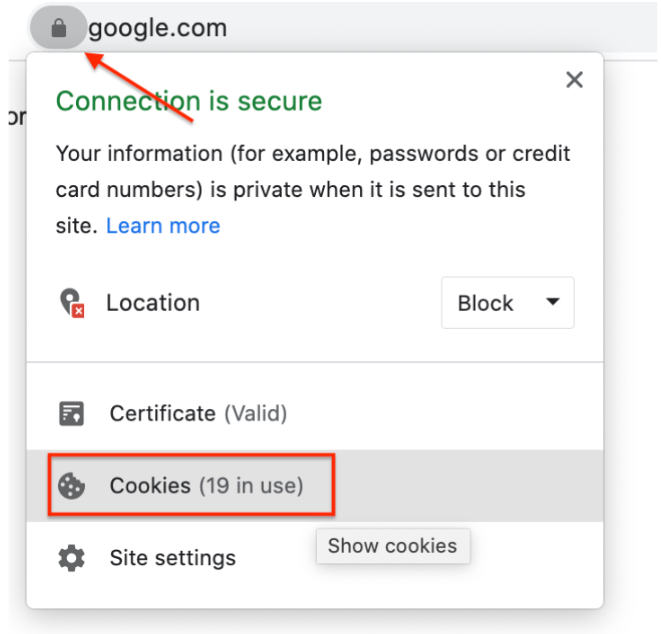Click the "(Valid)" certificate status text

255,413
